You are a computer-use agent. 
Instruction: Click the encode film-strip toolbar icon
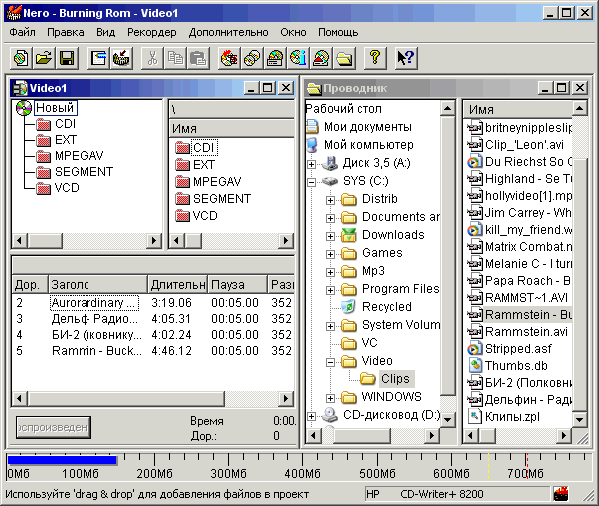(x=121, y=58)
